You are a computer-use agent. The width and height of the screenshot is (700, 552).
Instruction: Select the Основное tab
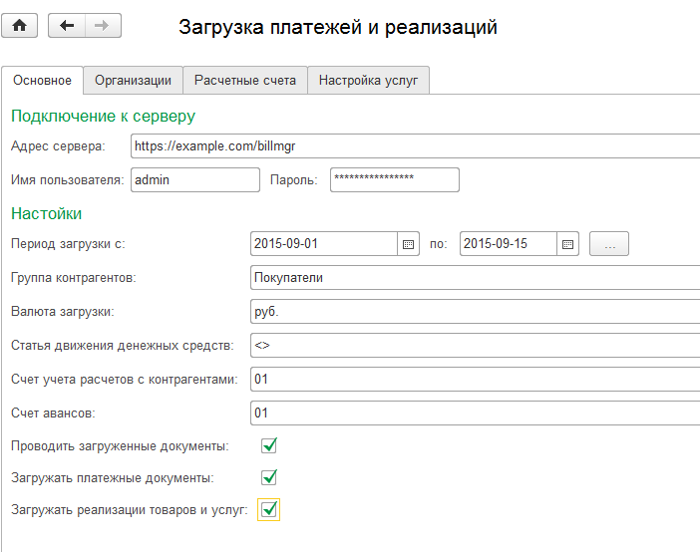(x=42, y=81)
